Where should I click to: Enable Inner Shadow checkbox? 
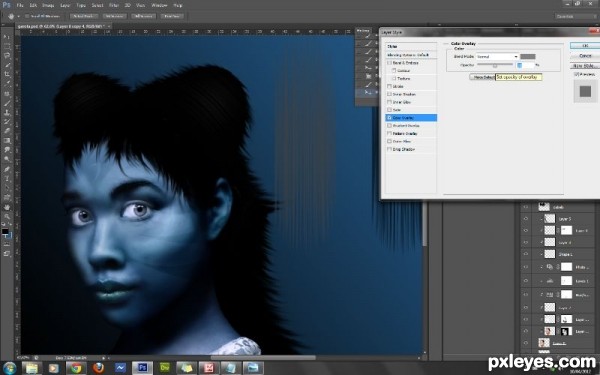(390, 94)
